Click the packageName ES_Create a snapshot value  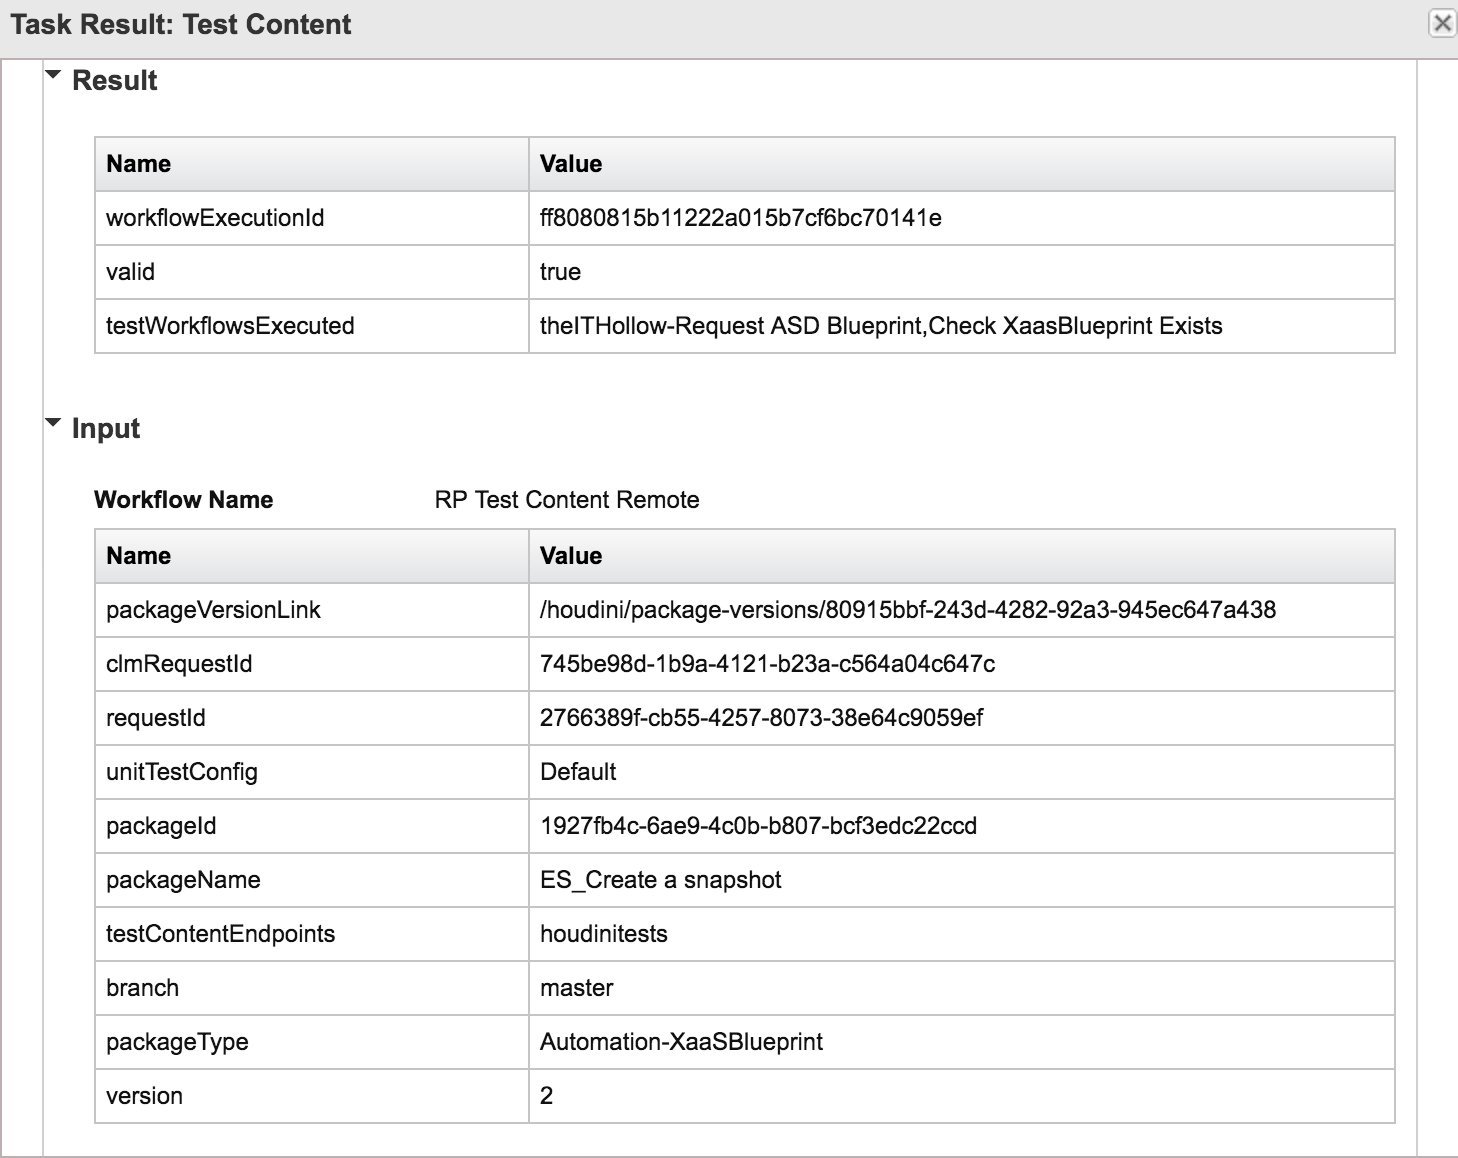(660, 880)
